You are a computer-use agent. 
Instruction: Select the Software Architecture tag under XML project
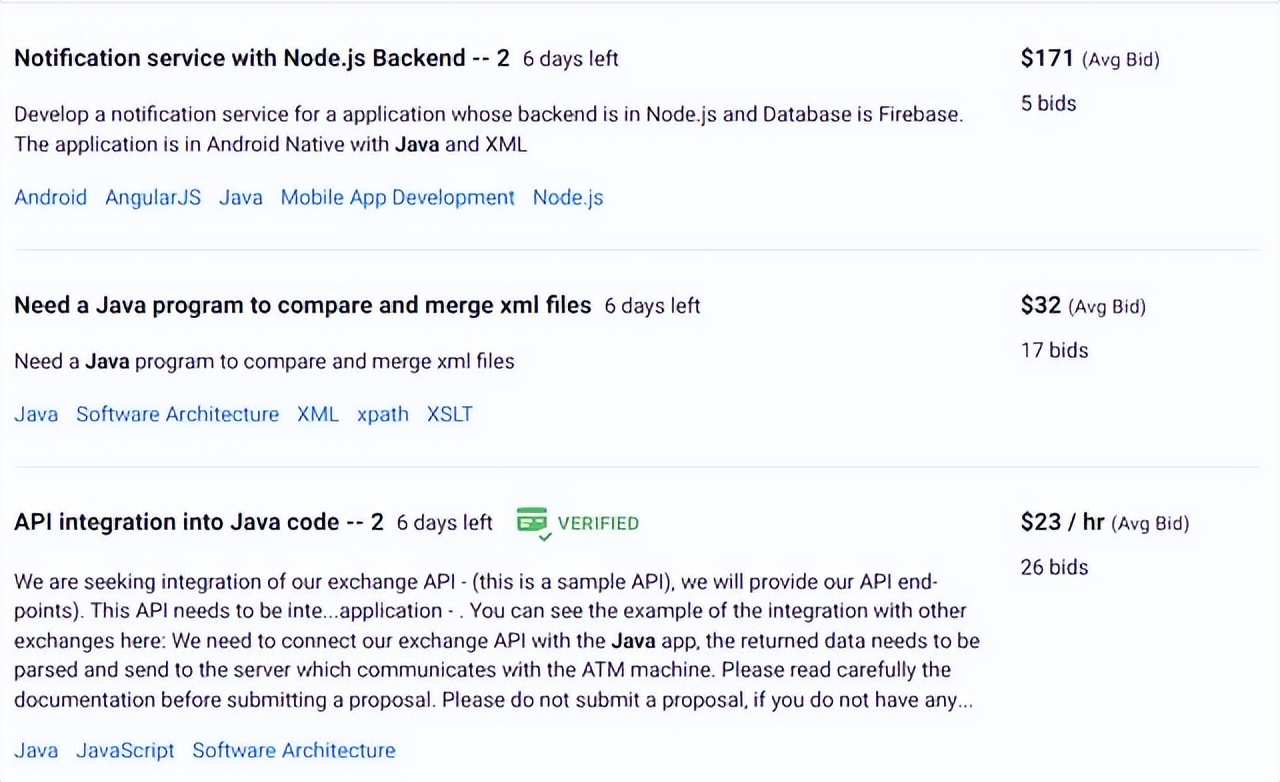tap(177, 414)
